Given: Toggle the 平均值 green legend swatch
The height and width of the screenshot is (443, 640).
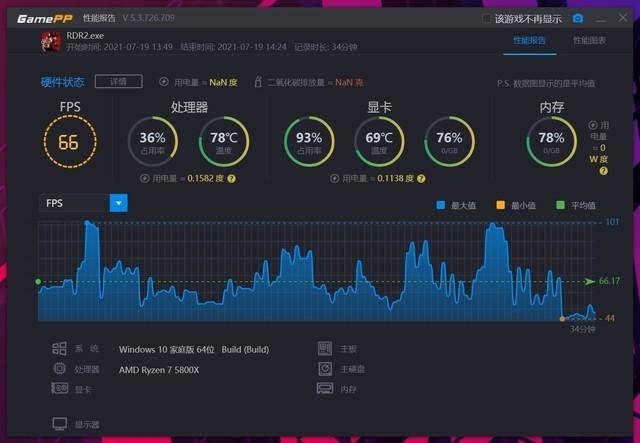Looking at the screenshot, I should [x=560, y=205].
